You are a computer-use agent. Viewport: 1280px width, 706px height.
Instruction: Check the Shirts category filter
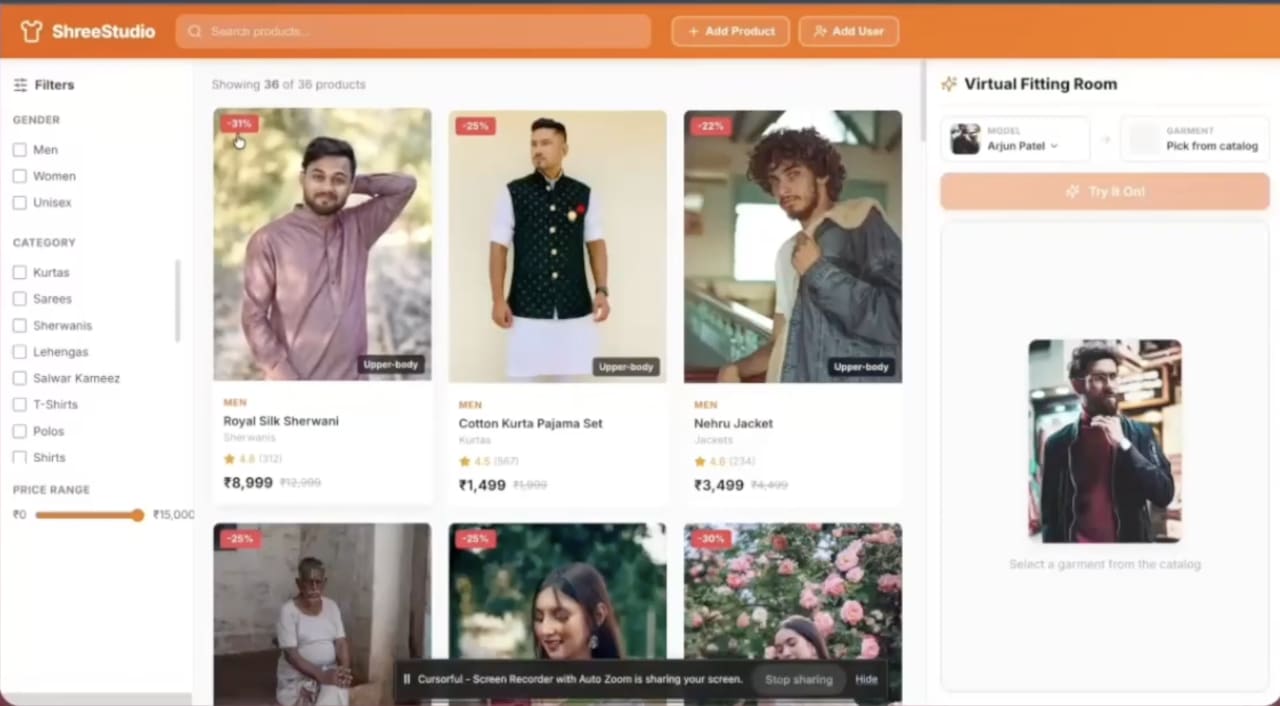pyautogui.click(x=20, y=457)
